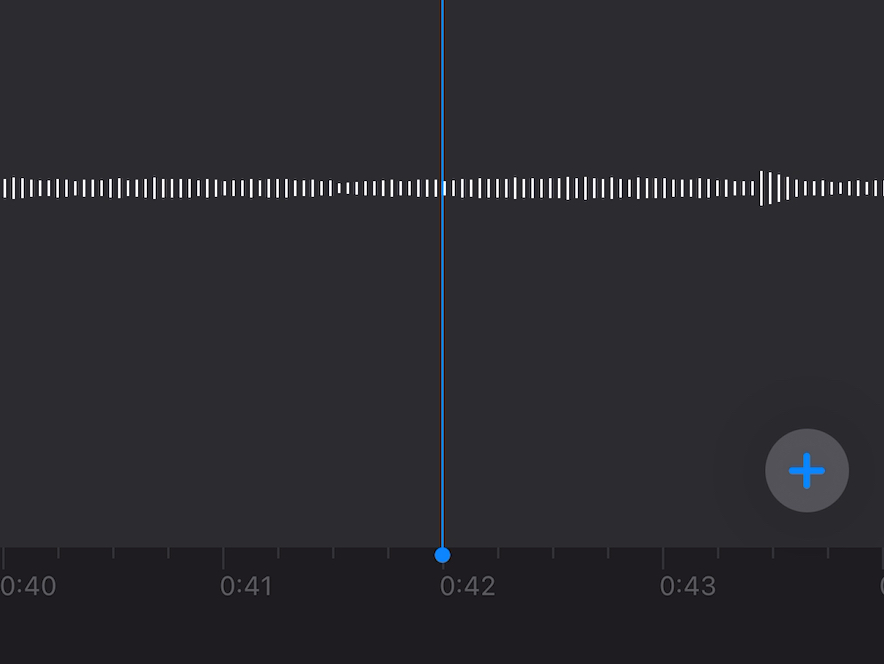Image resolution: width=884 pixels, height=664 pixels.
Task: Jump to the 0:43 timestamp label
Action: (688, 586)
